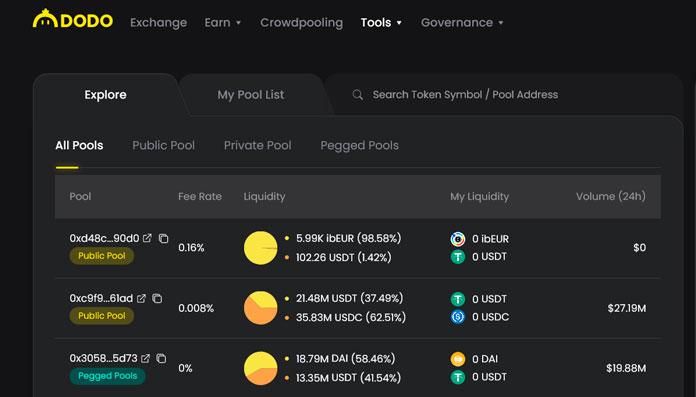Viewport: 696px width, 397px height.
Task: Expand the Earn dropdown menu
Action: pyautogui.click(x=222, y=23)
